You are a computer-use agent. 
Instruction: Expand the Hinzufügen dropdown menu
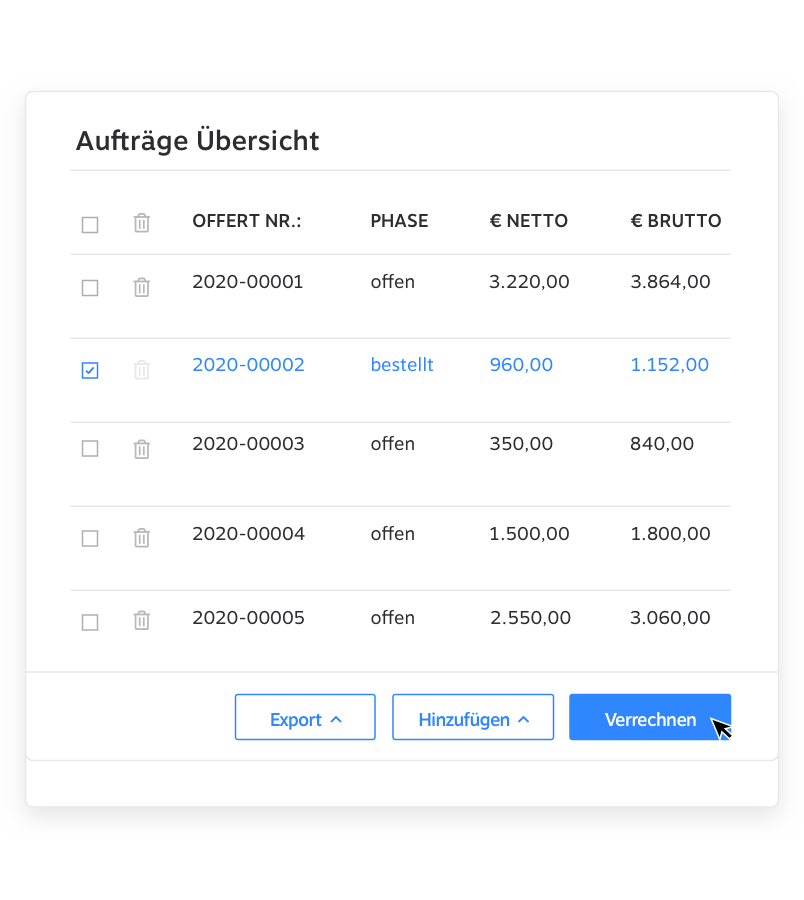pos(472,718)
